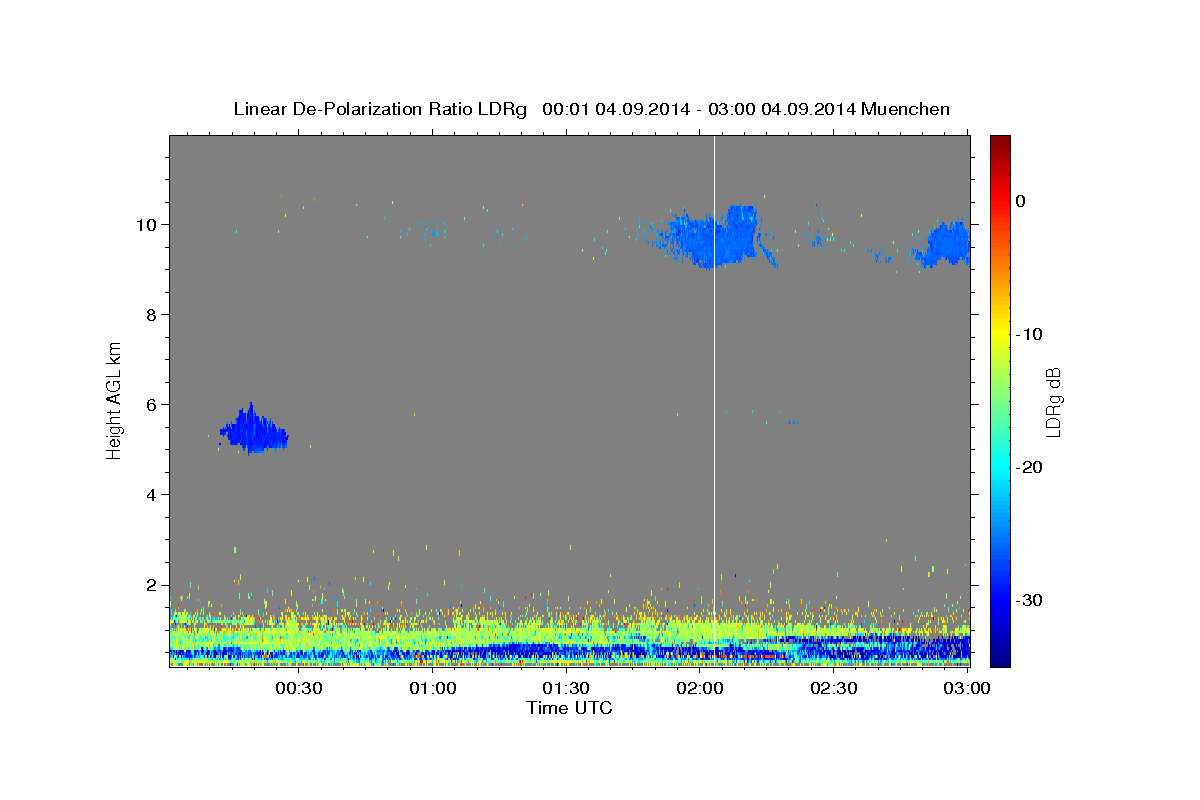Click the dark blue bottom of the colorbar
Viewport: 1200px width, 800px height.
(999, 655)
